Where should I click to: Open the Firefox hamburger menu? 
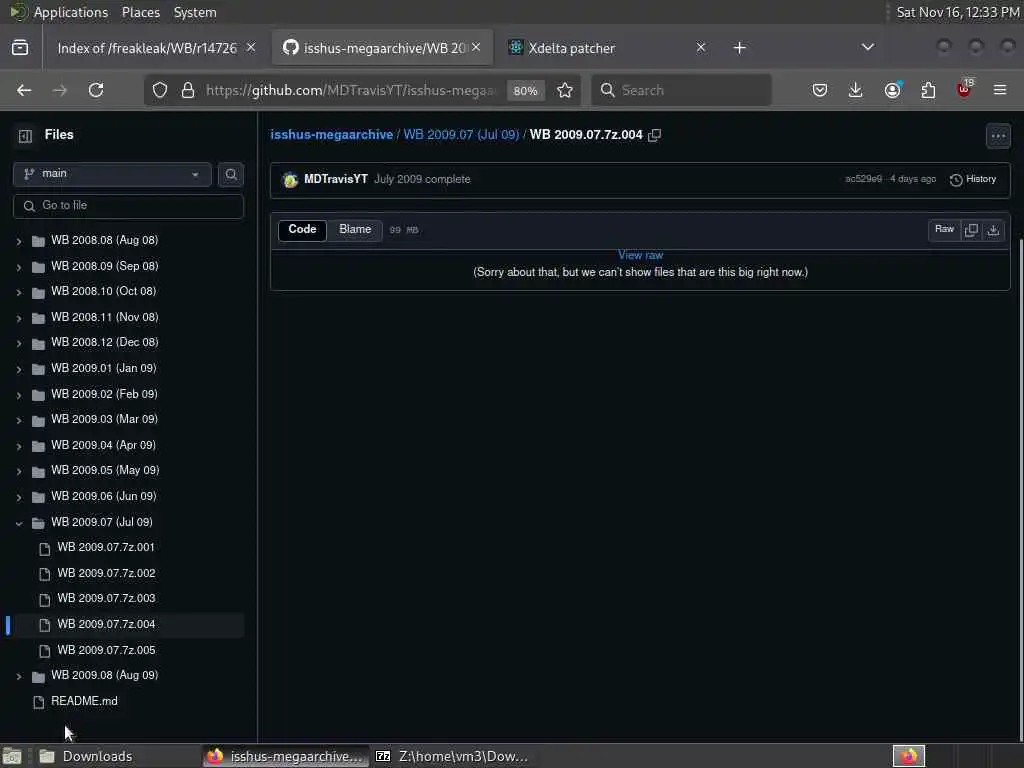coord(1000,90)
